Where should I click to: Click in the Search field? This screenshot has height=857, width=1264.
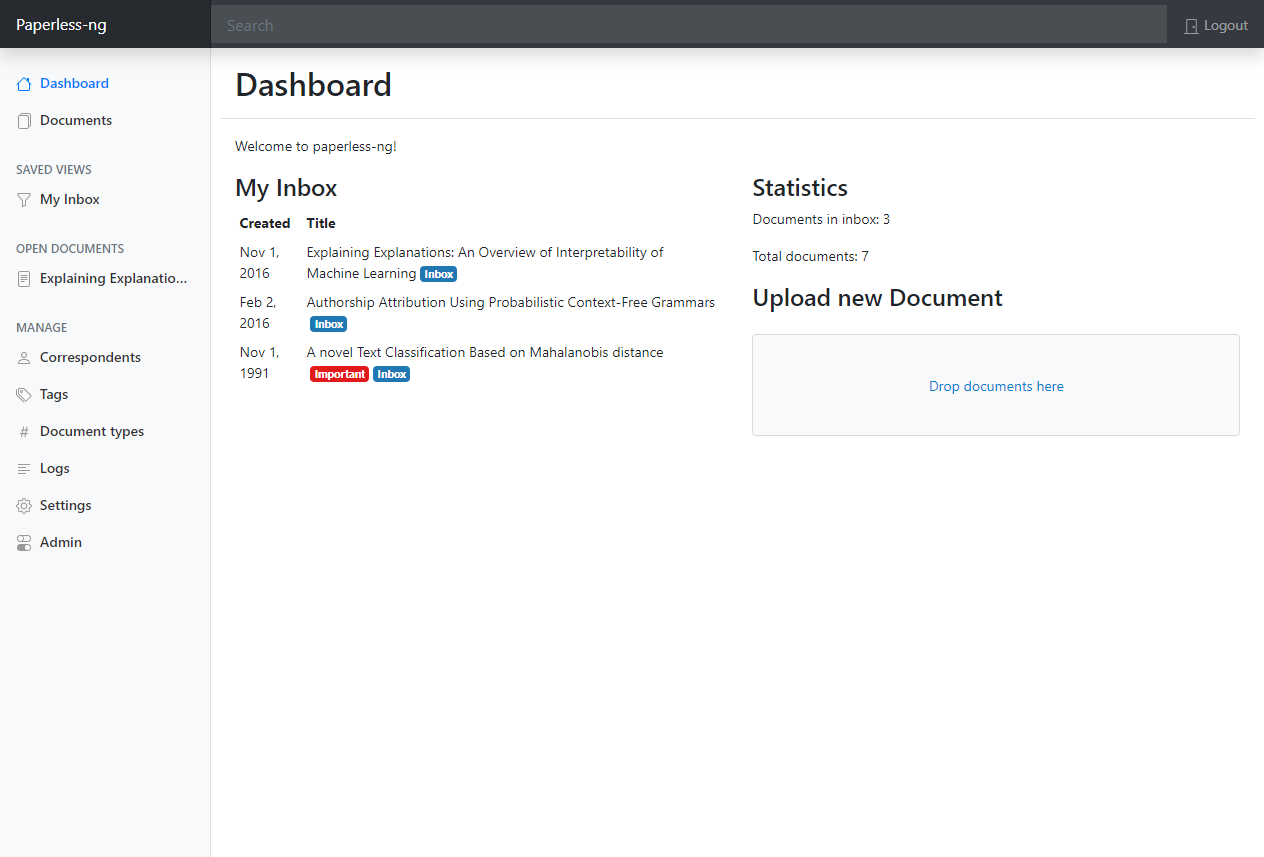(x=688, y=26)
